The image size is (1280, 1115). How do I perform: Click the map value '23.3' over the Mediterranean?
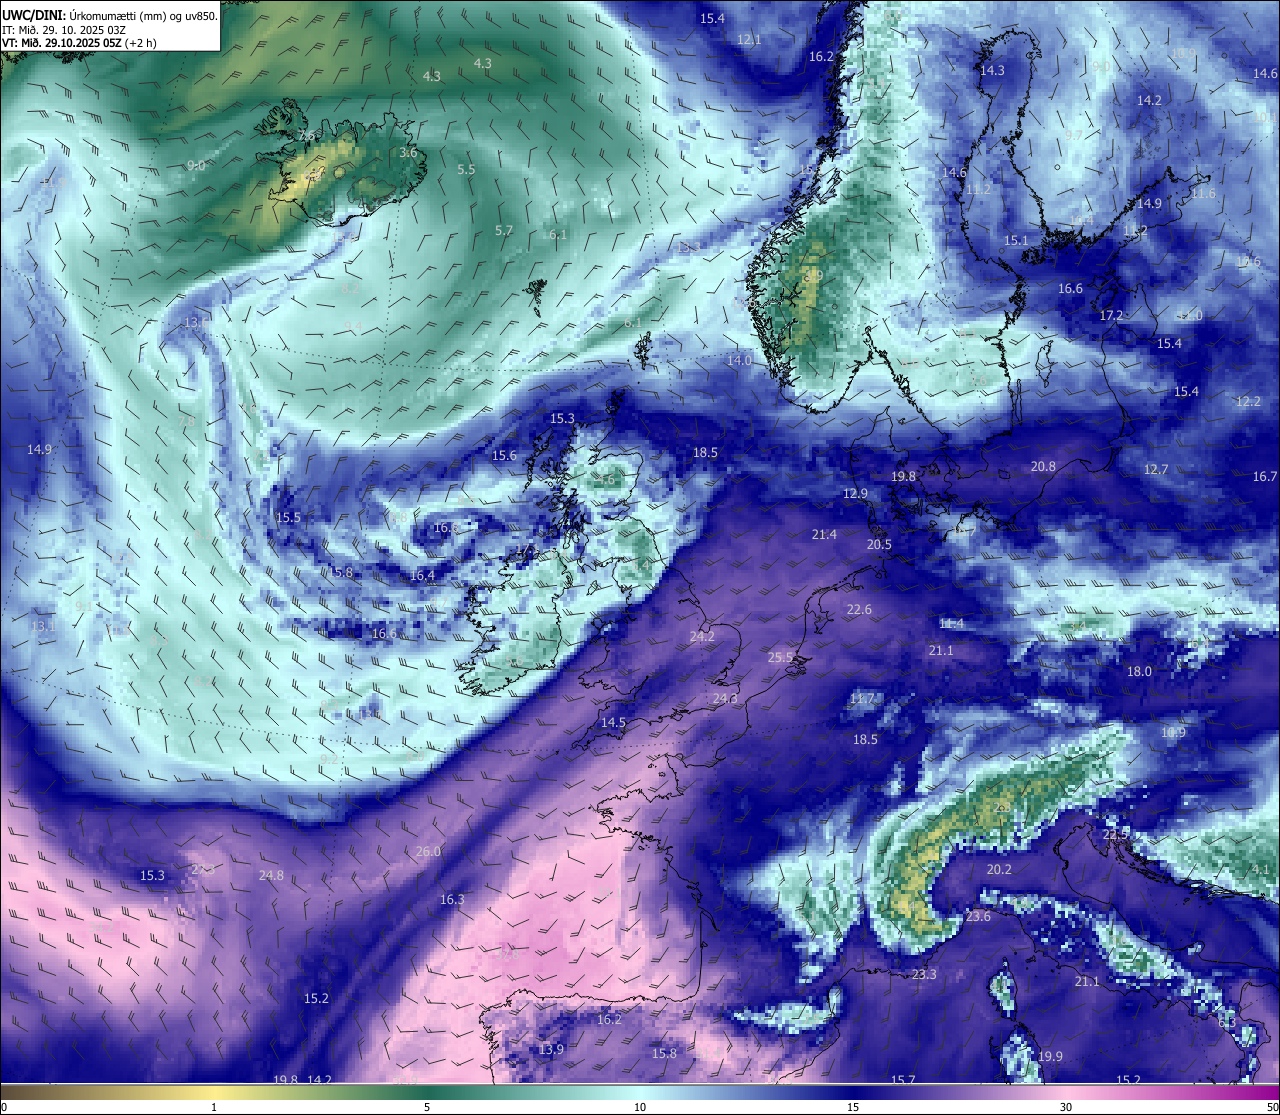click(924, 975)
